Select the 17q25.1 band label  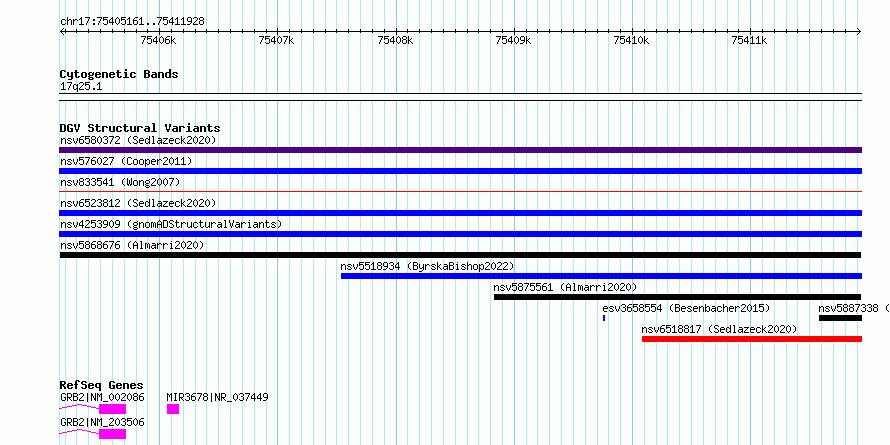click(x=81, y=87)
